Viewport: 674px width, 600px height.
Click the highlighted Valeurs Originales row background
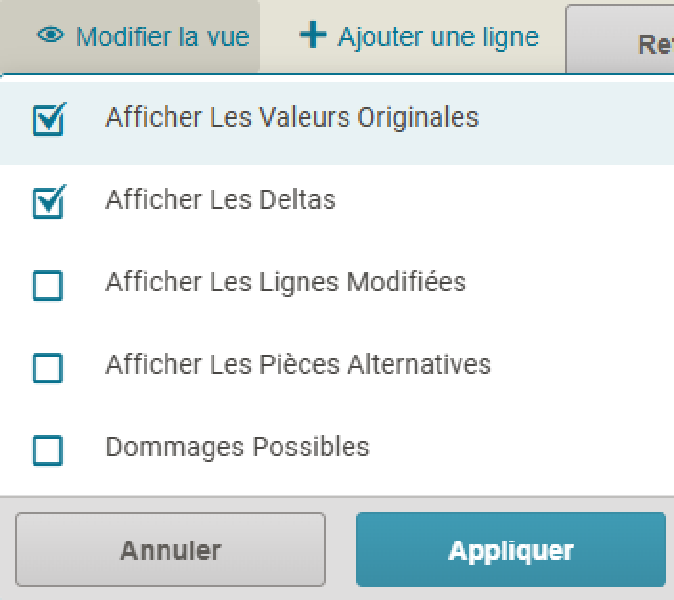(x=580, y=122)
